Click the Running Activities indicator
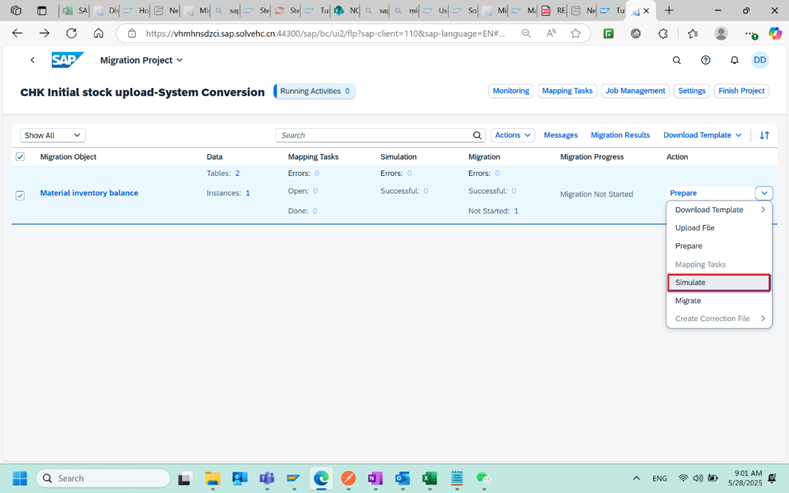The image size is (789, 493). [314, 91]
